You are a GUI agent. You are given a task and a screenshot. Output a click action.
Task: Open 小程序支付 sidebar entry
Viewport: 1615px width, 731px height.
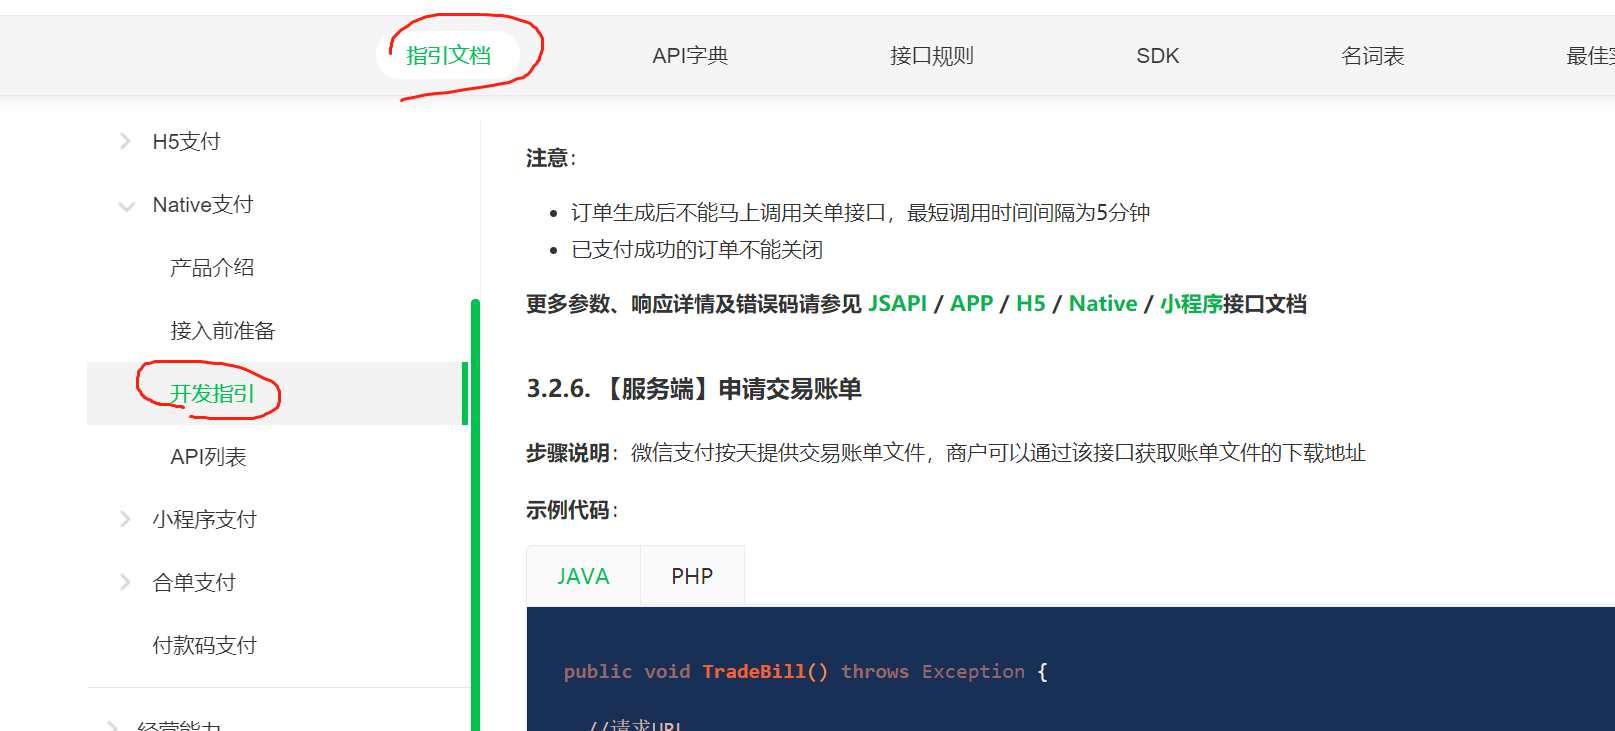click(x=204, y=519)
